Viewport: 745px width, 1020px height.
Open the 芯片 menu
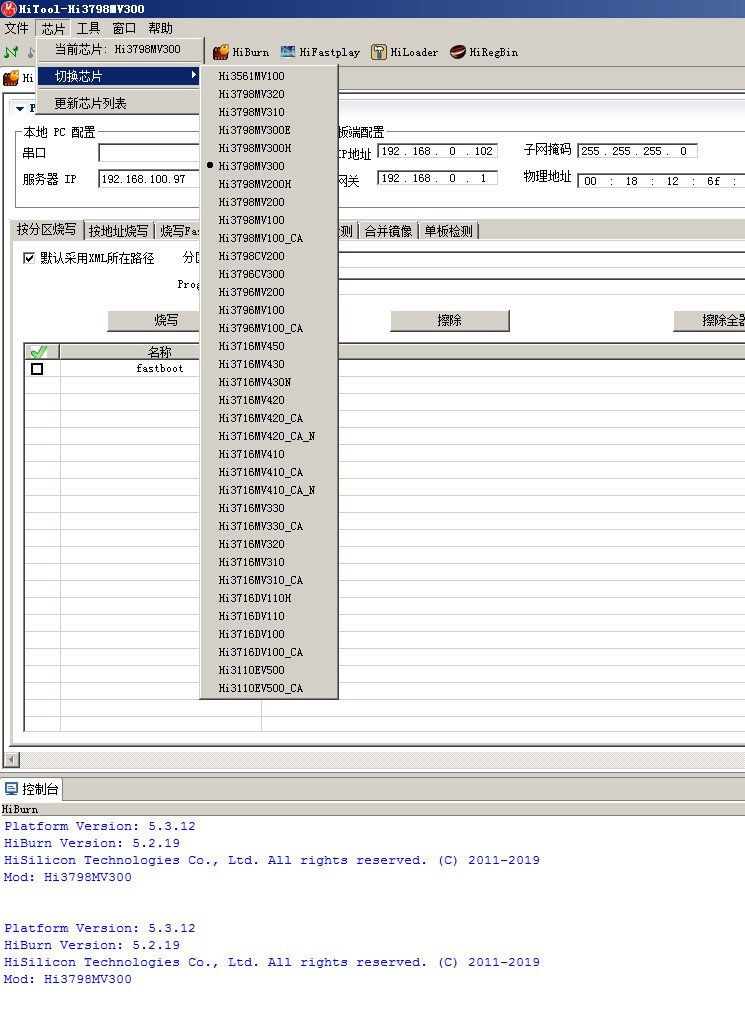[x=53, y=28]
